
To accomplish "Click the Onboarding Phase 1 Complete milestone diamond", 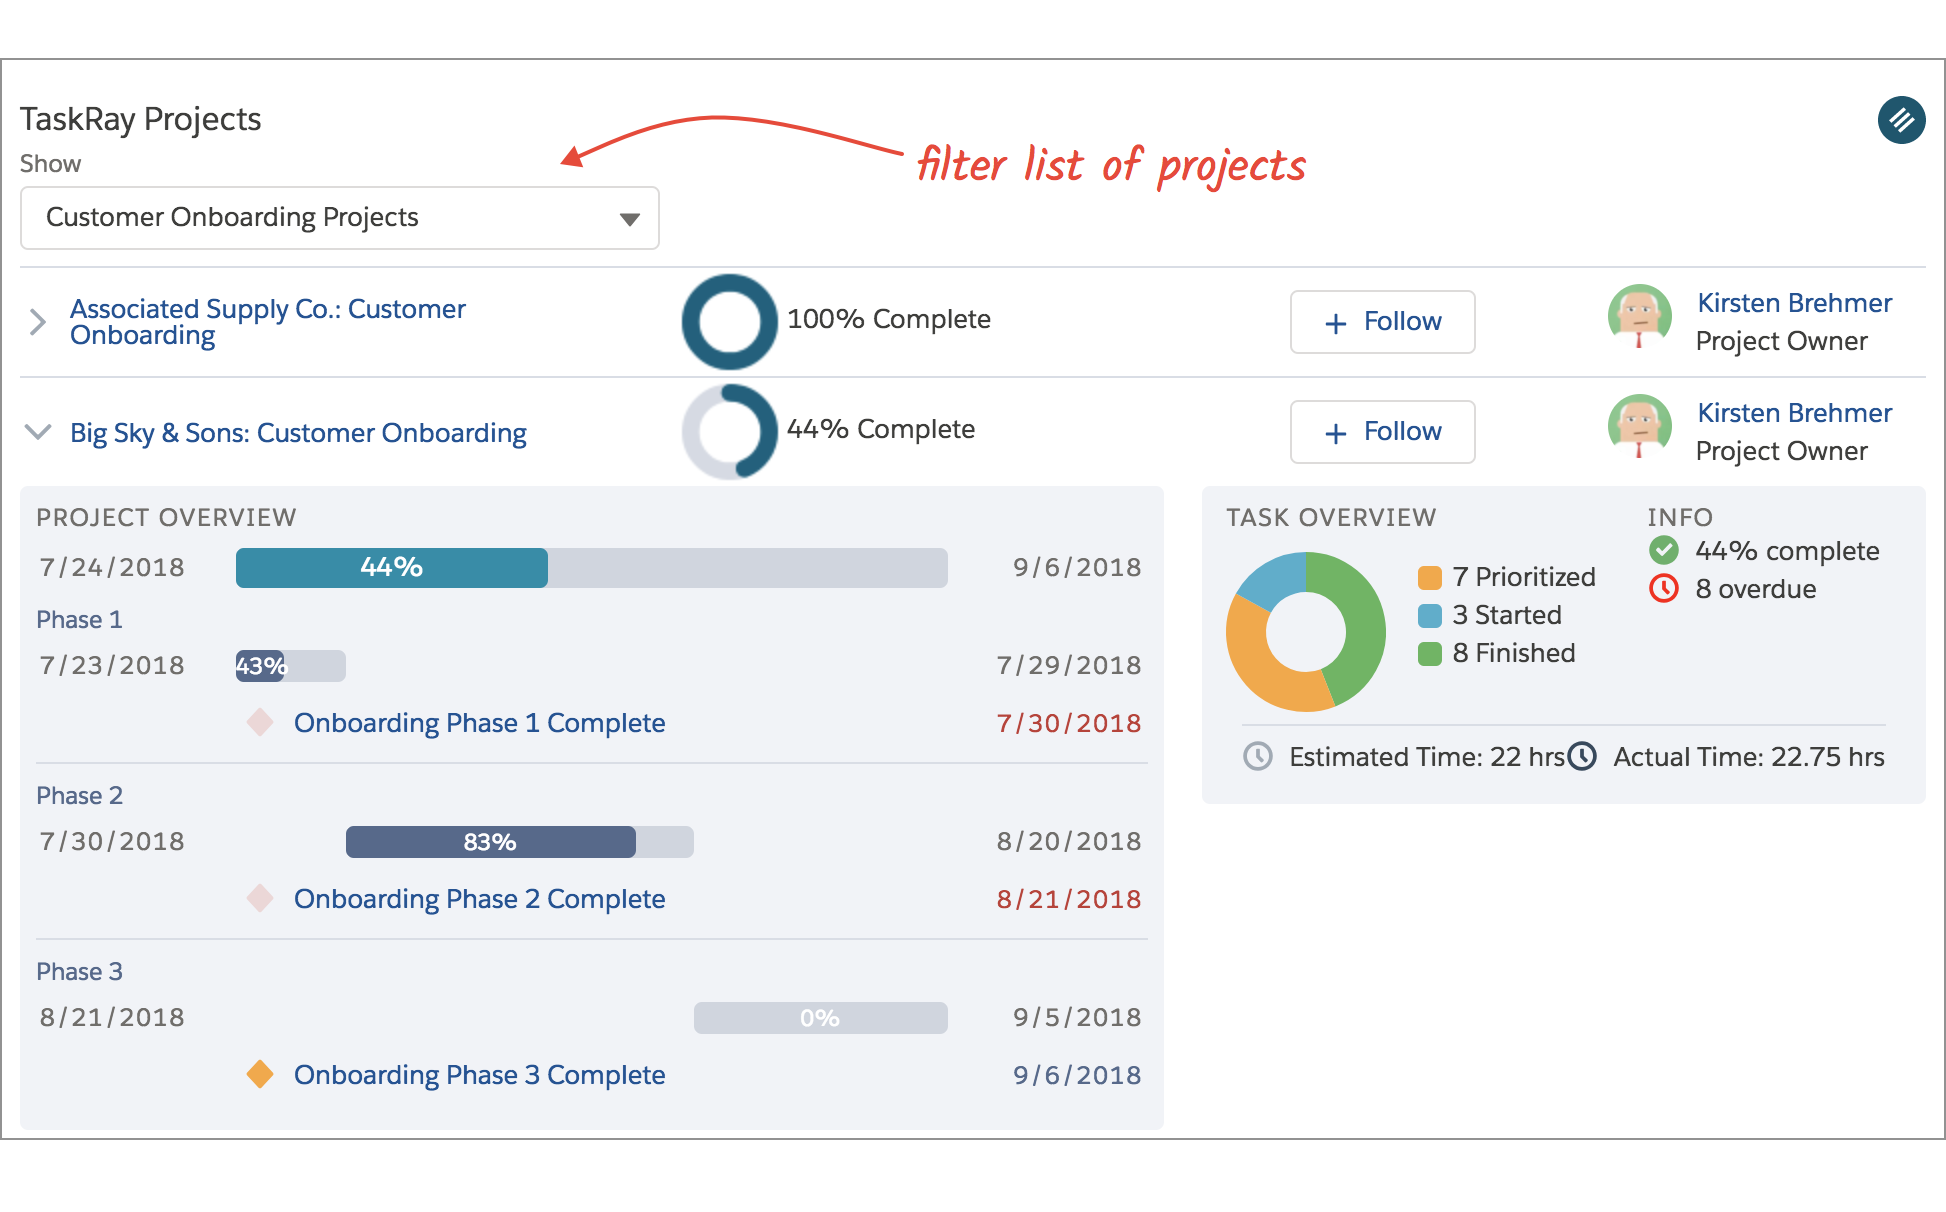I will coord(260,722).
